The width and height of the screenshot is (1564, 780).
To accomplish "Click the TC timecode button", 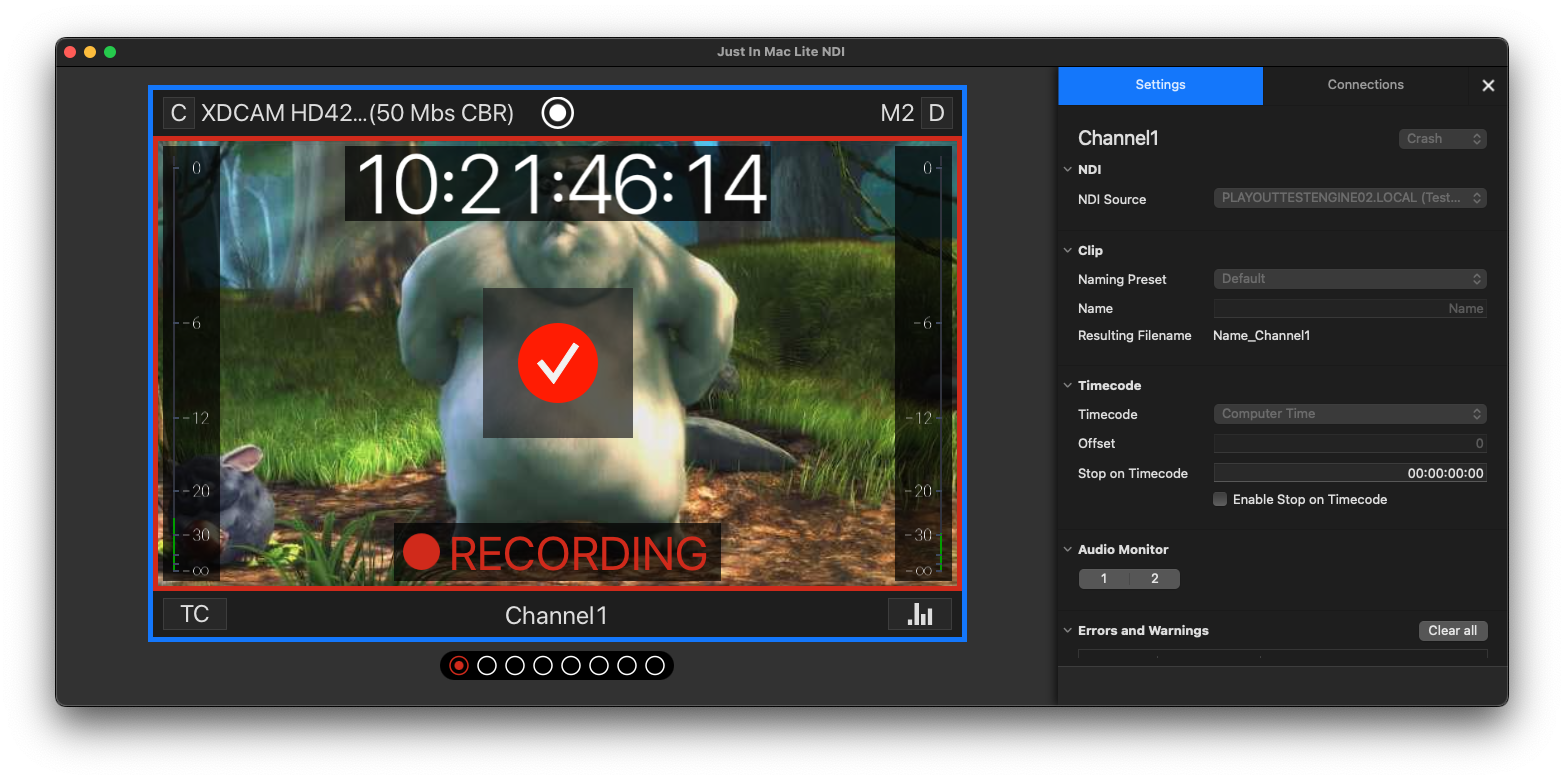I will coord(195,614).
